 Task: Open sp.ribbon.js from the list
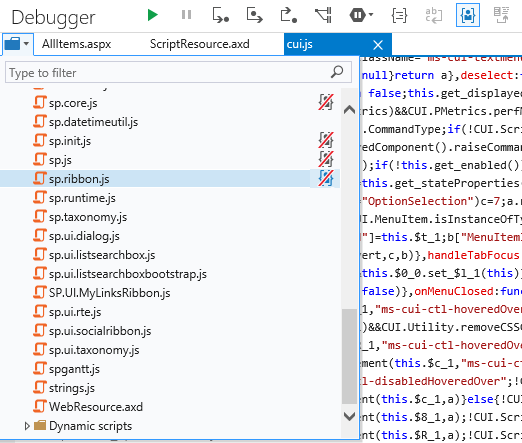(79, 179)
